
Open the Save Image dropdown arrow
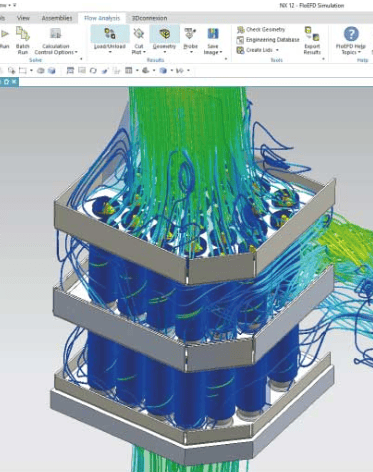[x=220, y=52]
